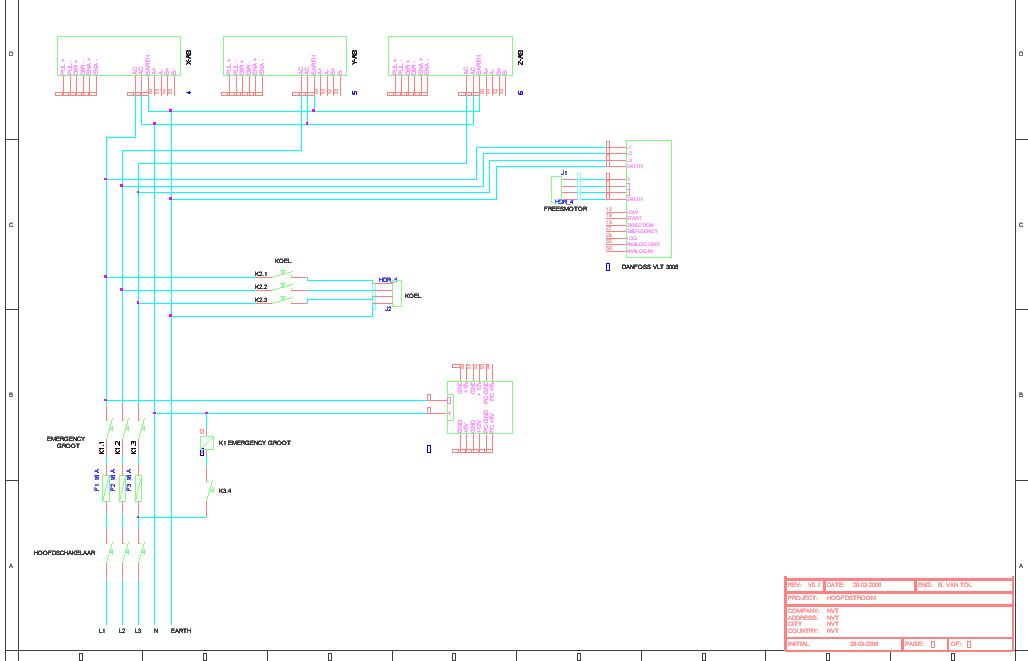Select the K1 EMERGENCY GROOT relay coil symbol
The width and height of the screenshot is (1028, 661).
click(x=207, y=442)
